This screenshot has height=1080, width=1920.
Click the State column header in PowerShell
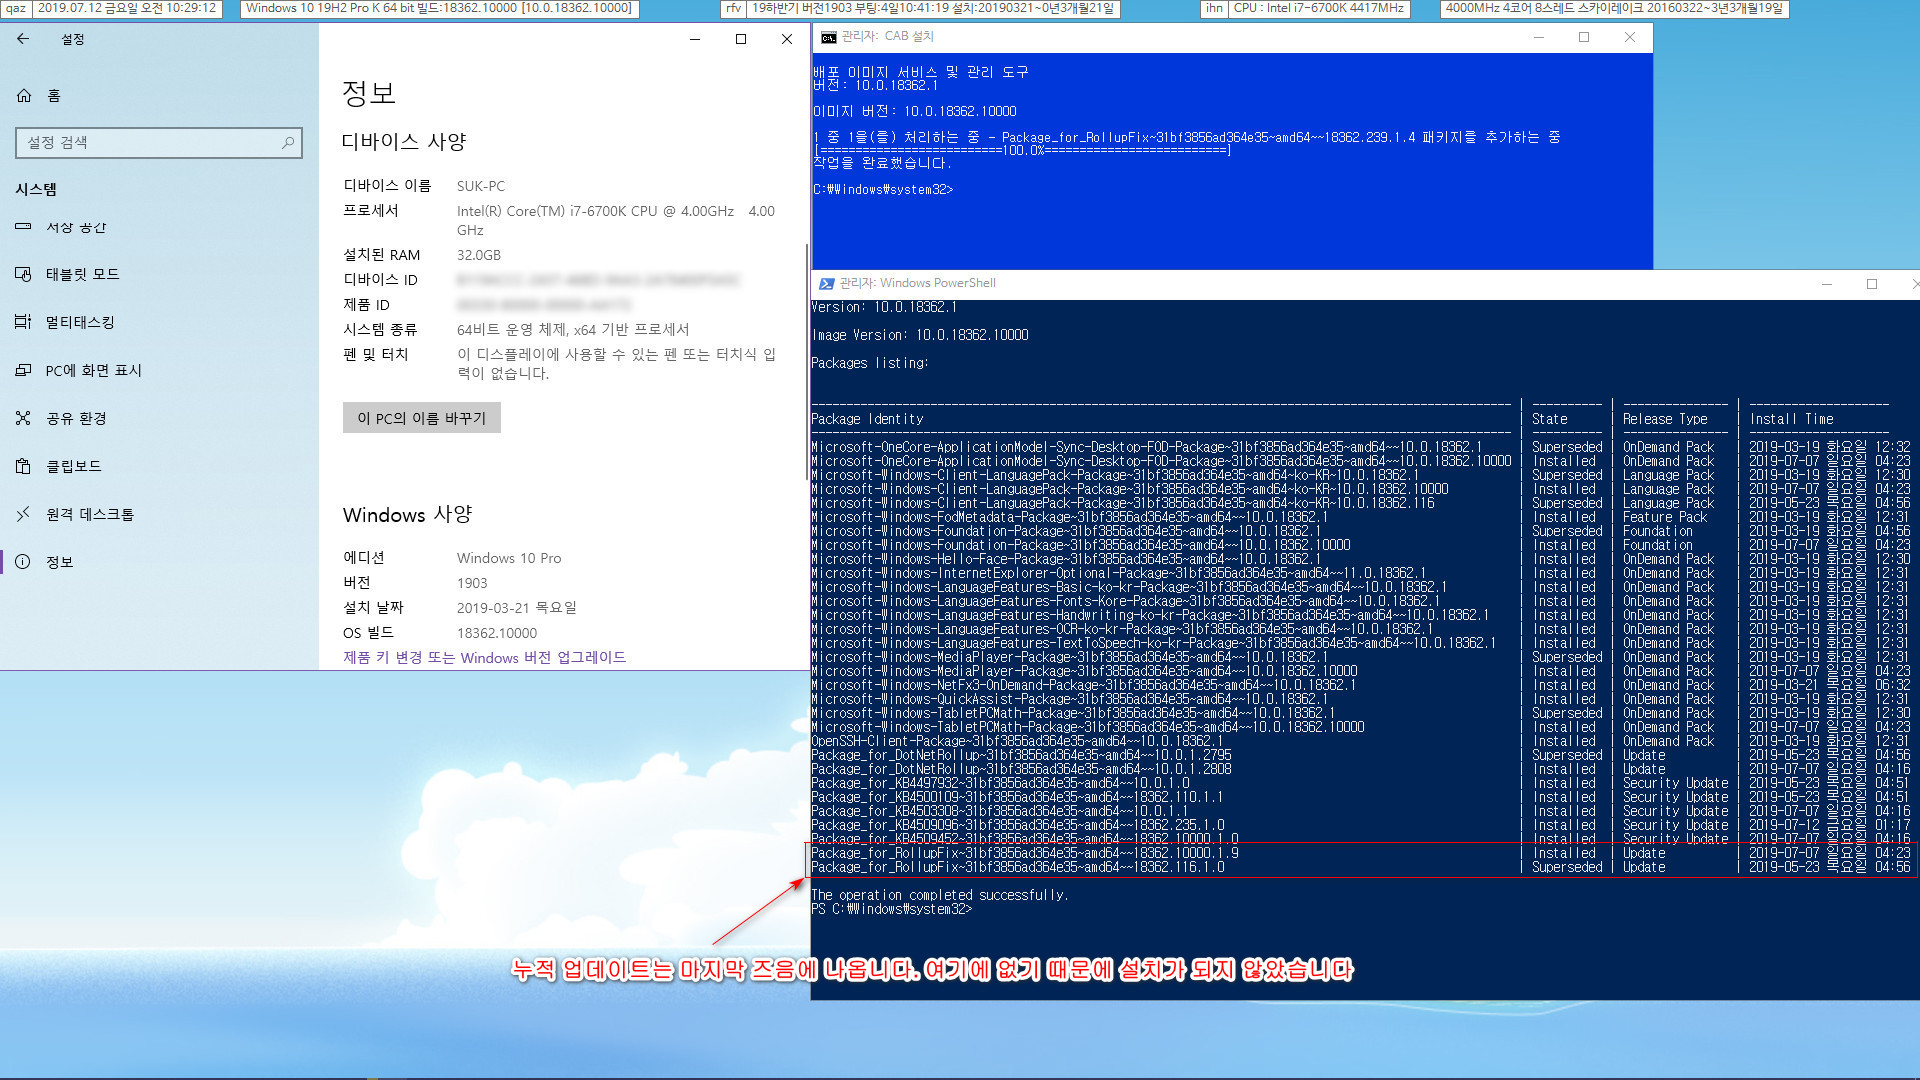(1550, 419)
